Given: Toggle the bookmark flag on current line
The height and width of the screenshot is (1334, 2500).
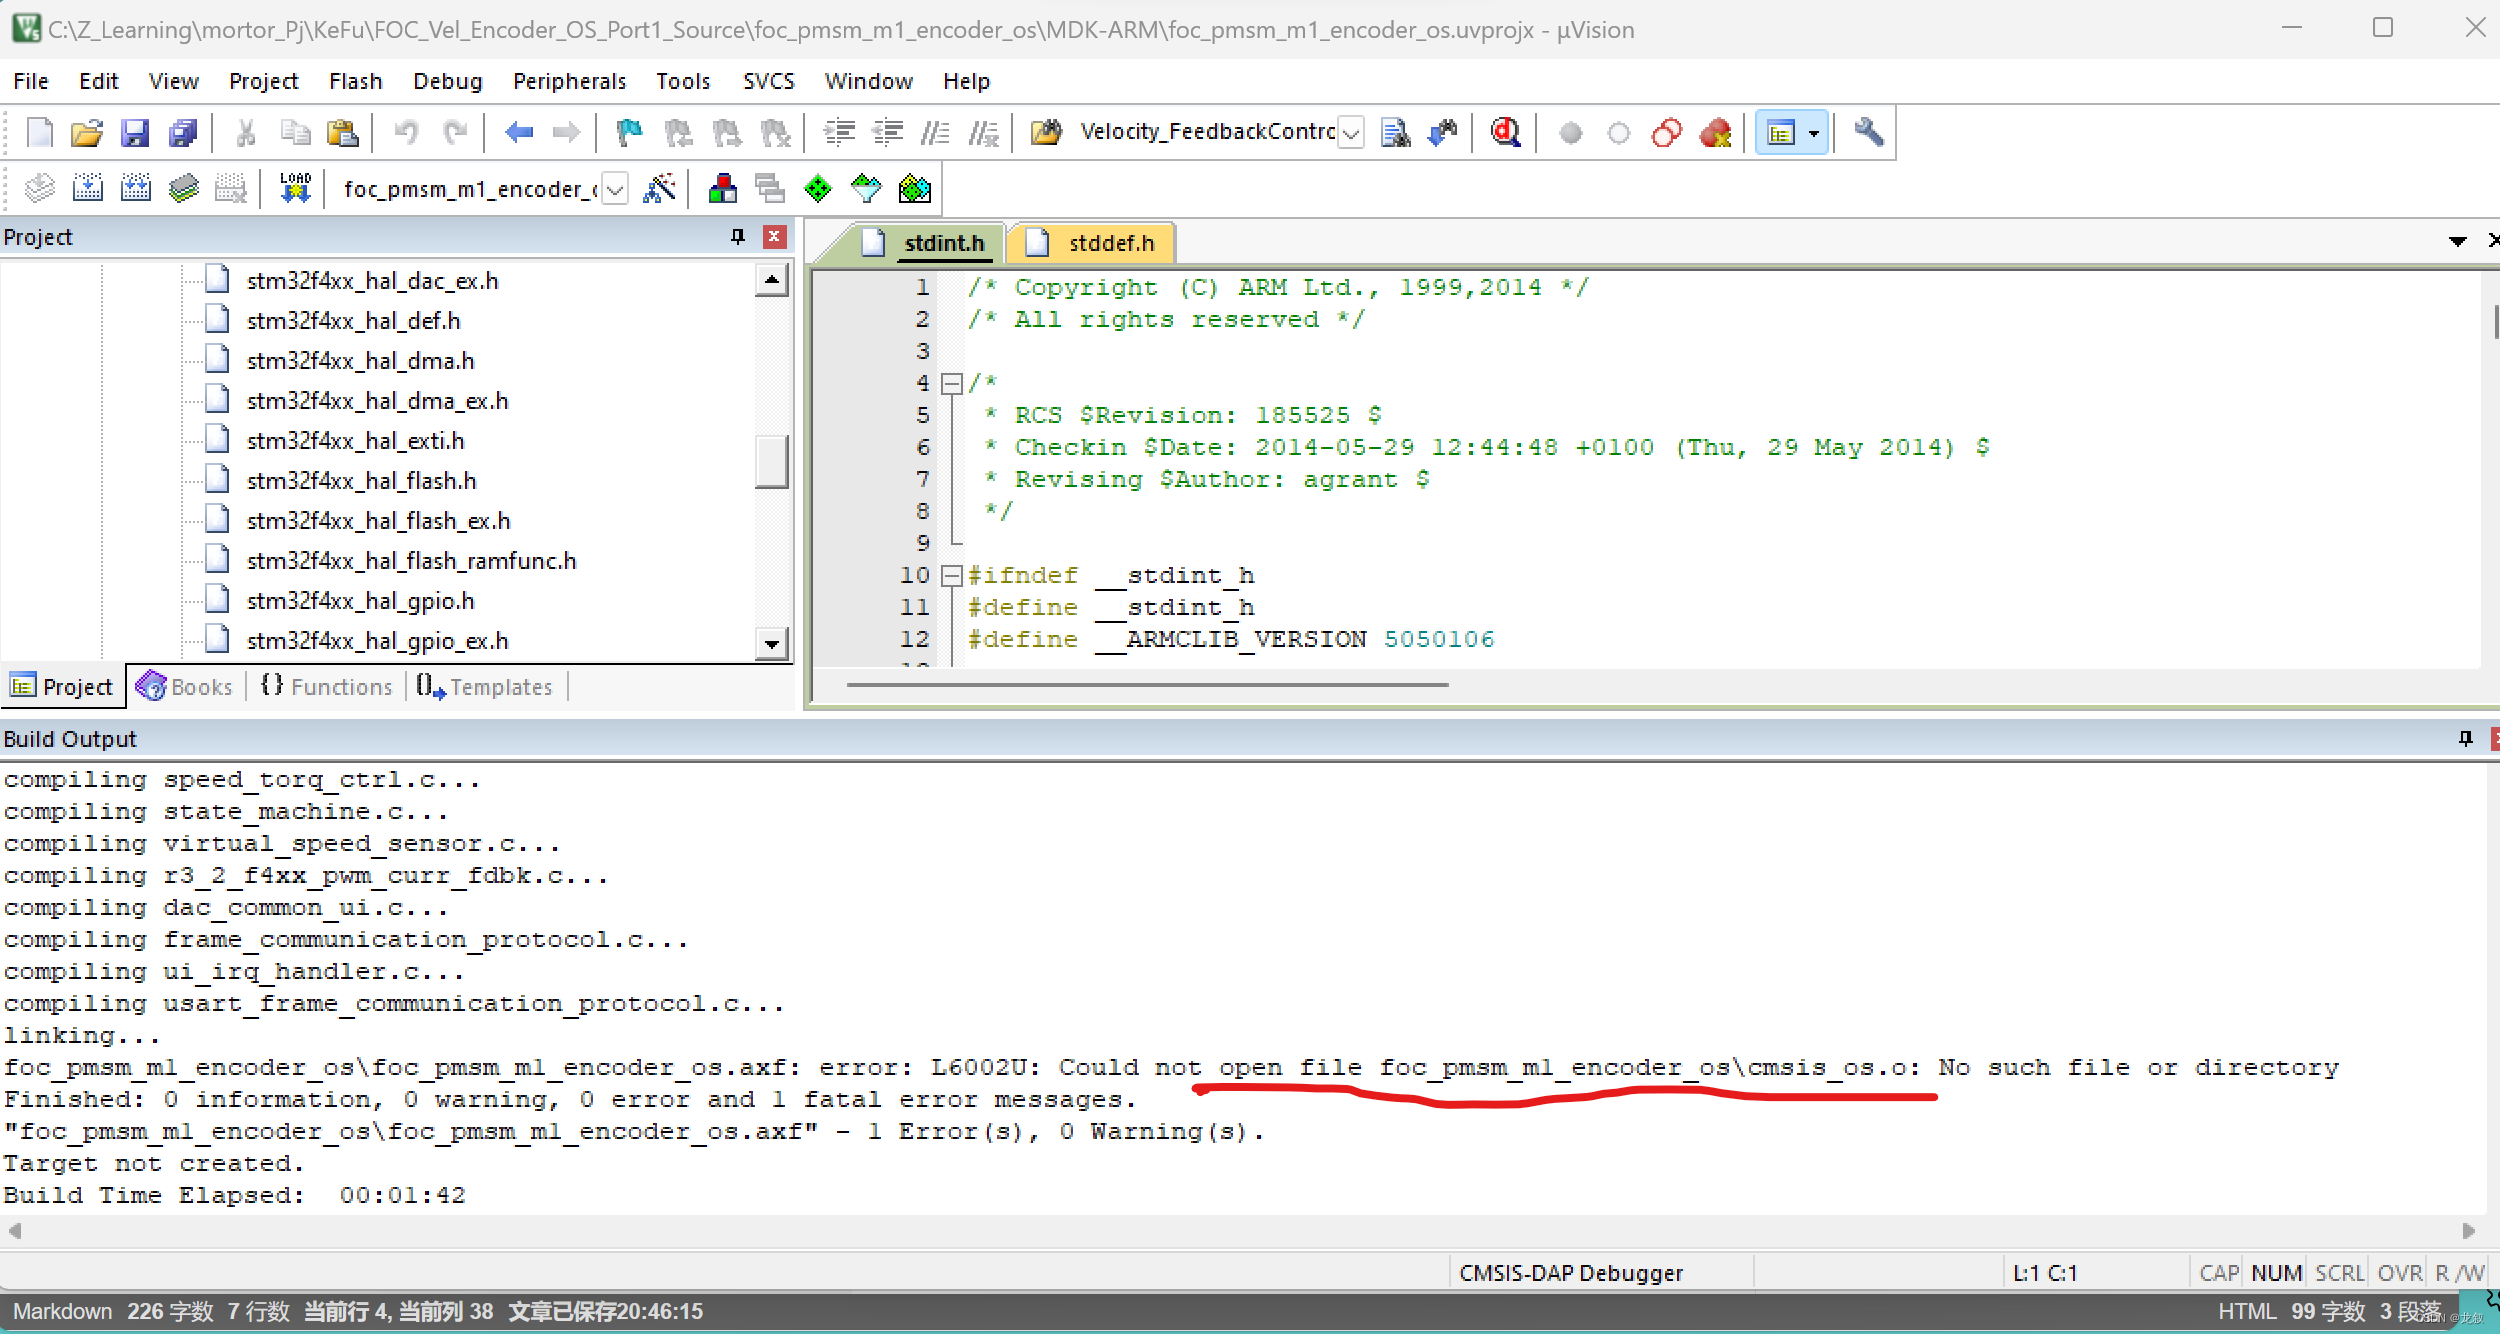Looking at the screenshot, I should (x=629, y=132).
